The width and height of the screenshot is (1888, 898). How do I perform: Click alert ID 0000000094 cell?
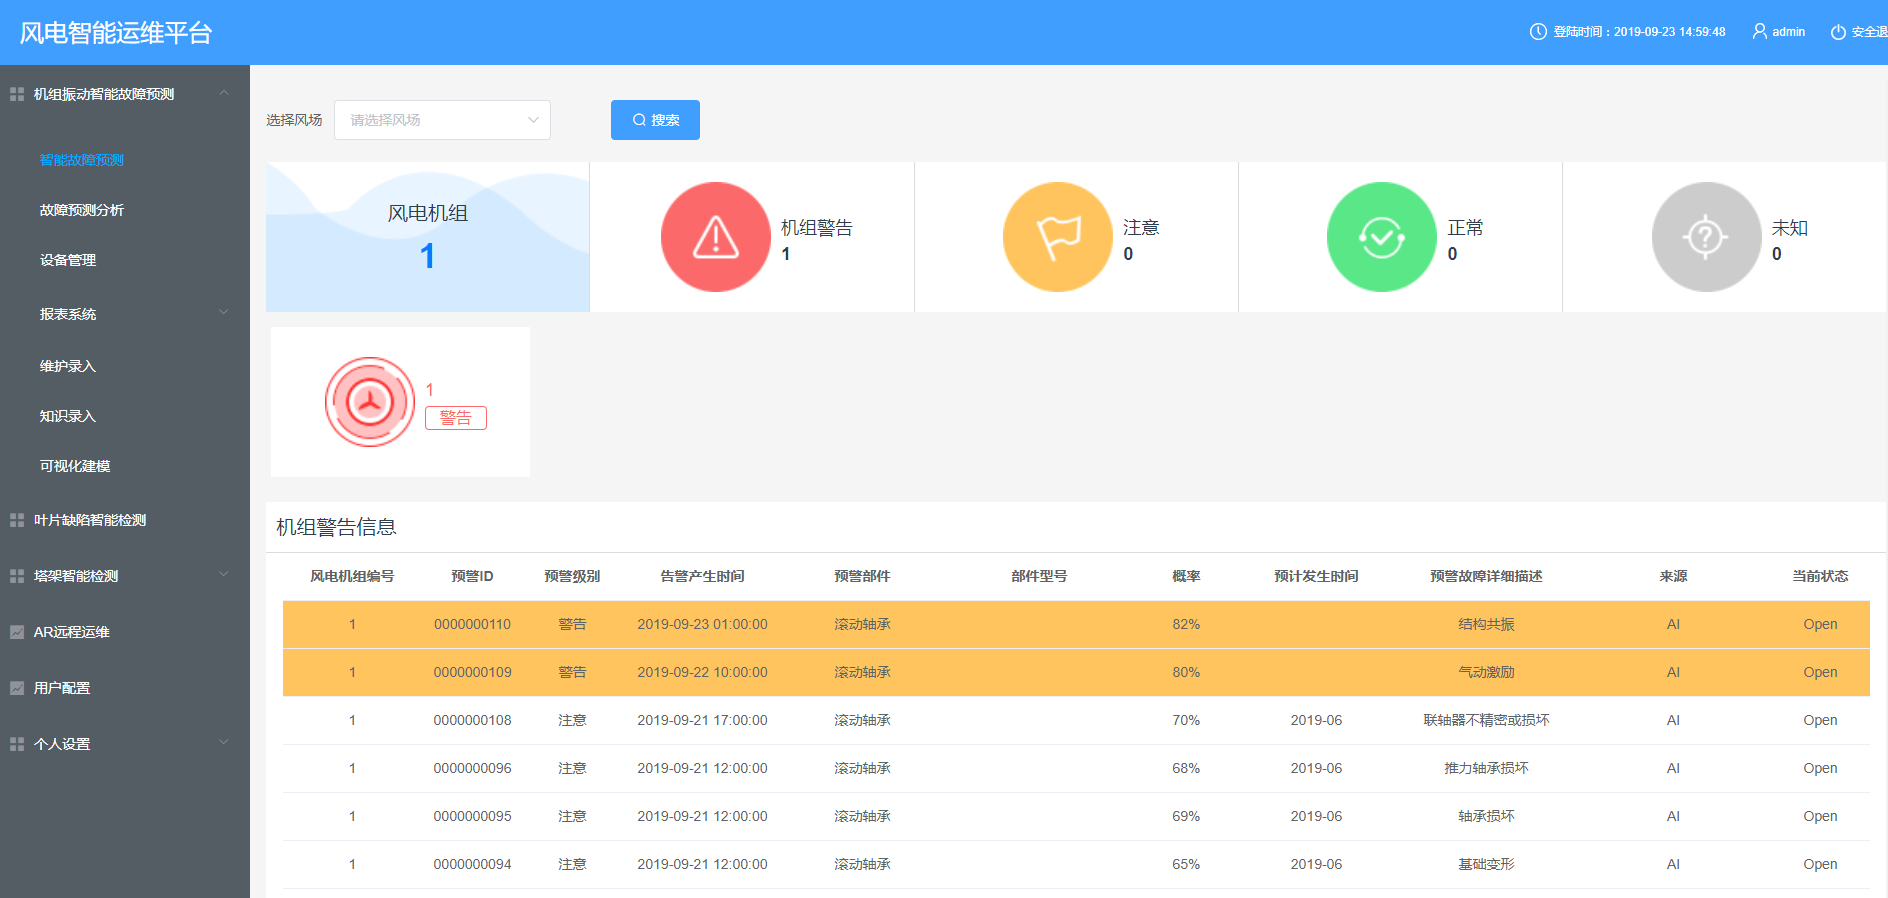pyautogui.click(x=472, y=864)
